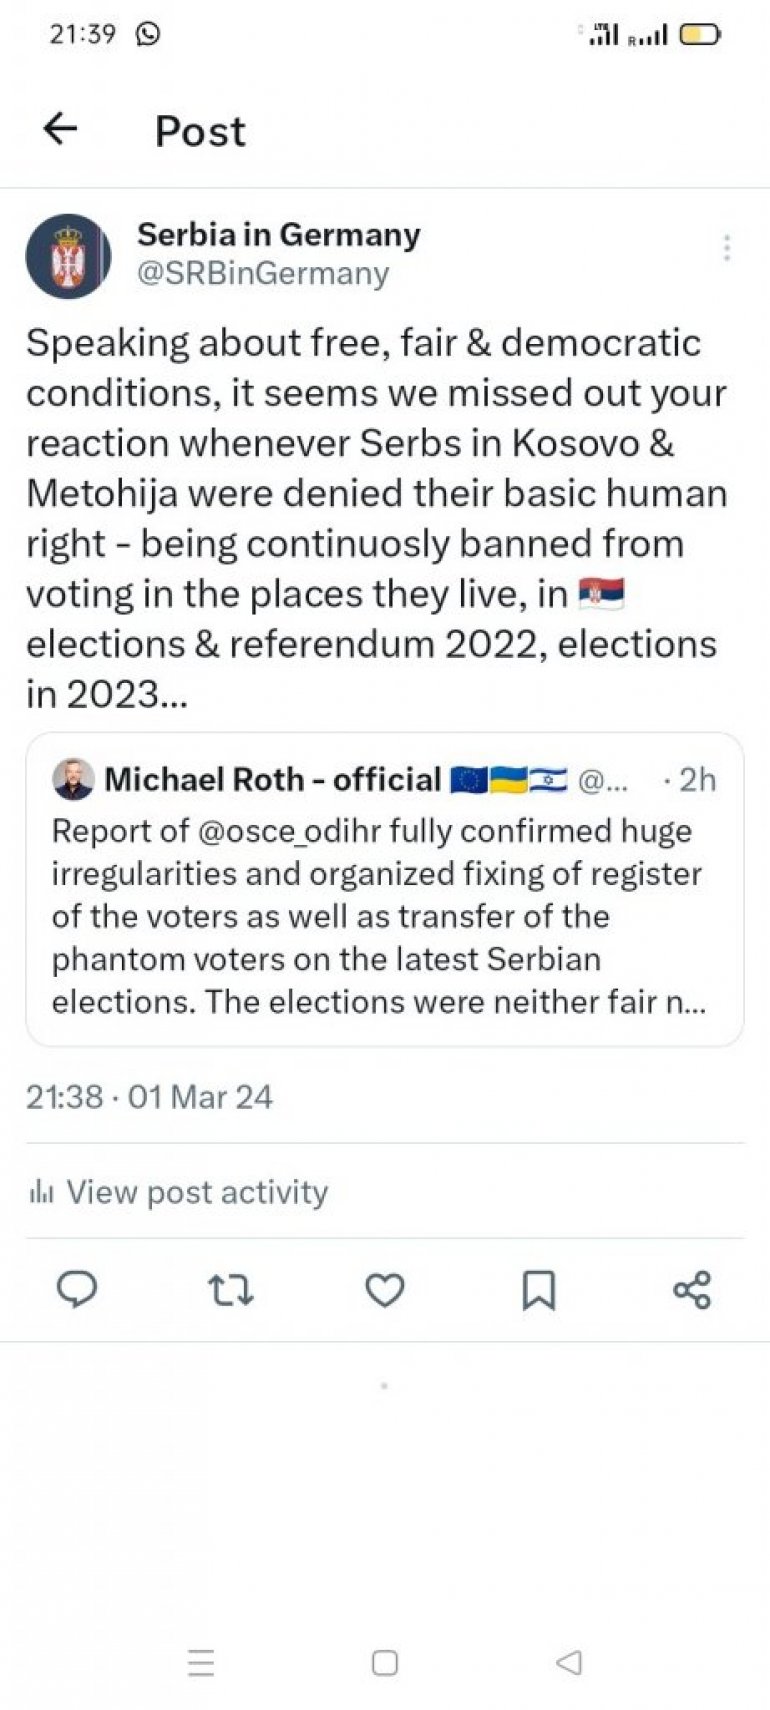This screenshot has width=770, height=1710.
Task: Tap the 21:38 · 01 Mar 24 timestamp
Action: coord(149,1097)
